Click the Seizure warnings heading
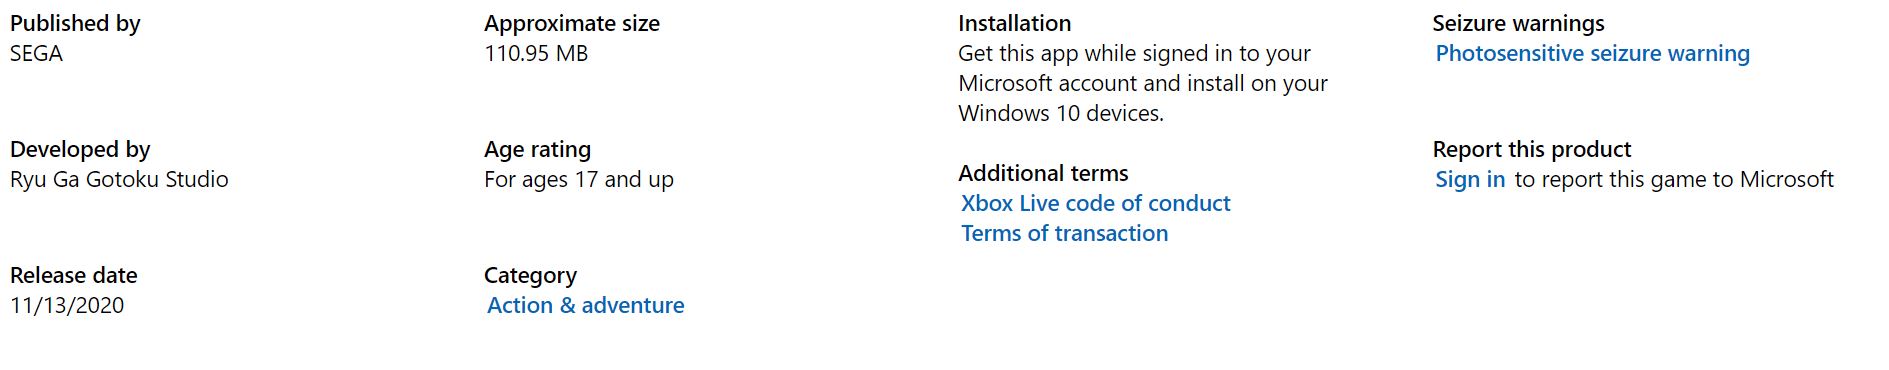This screenshot has width=1889, height=370. coord(1518,24)
